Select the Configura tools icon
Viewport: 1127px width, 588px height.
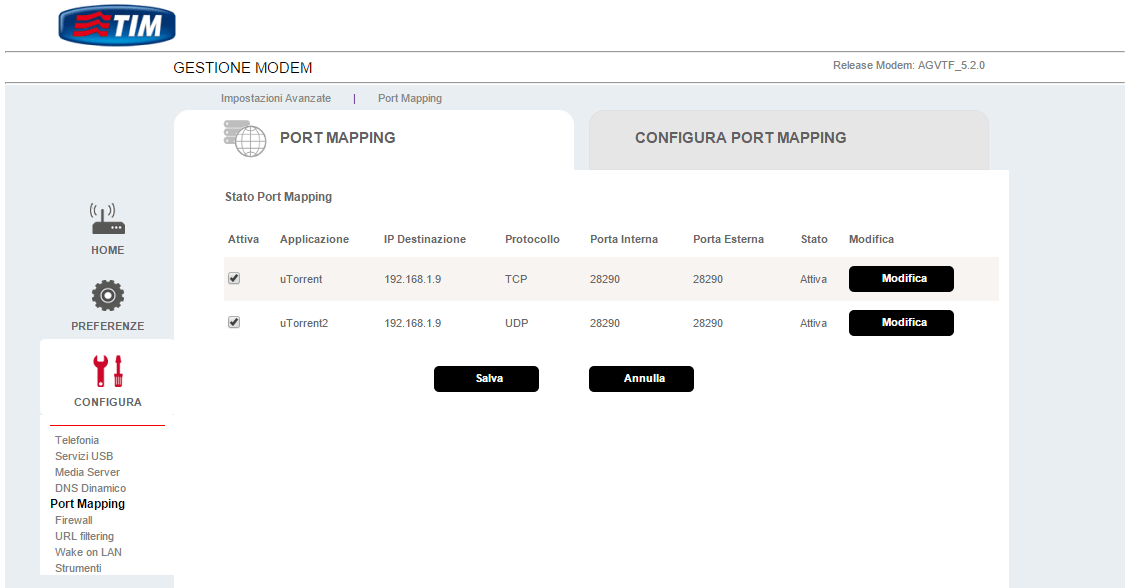pyautogui.click(x=108, y=371)
